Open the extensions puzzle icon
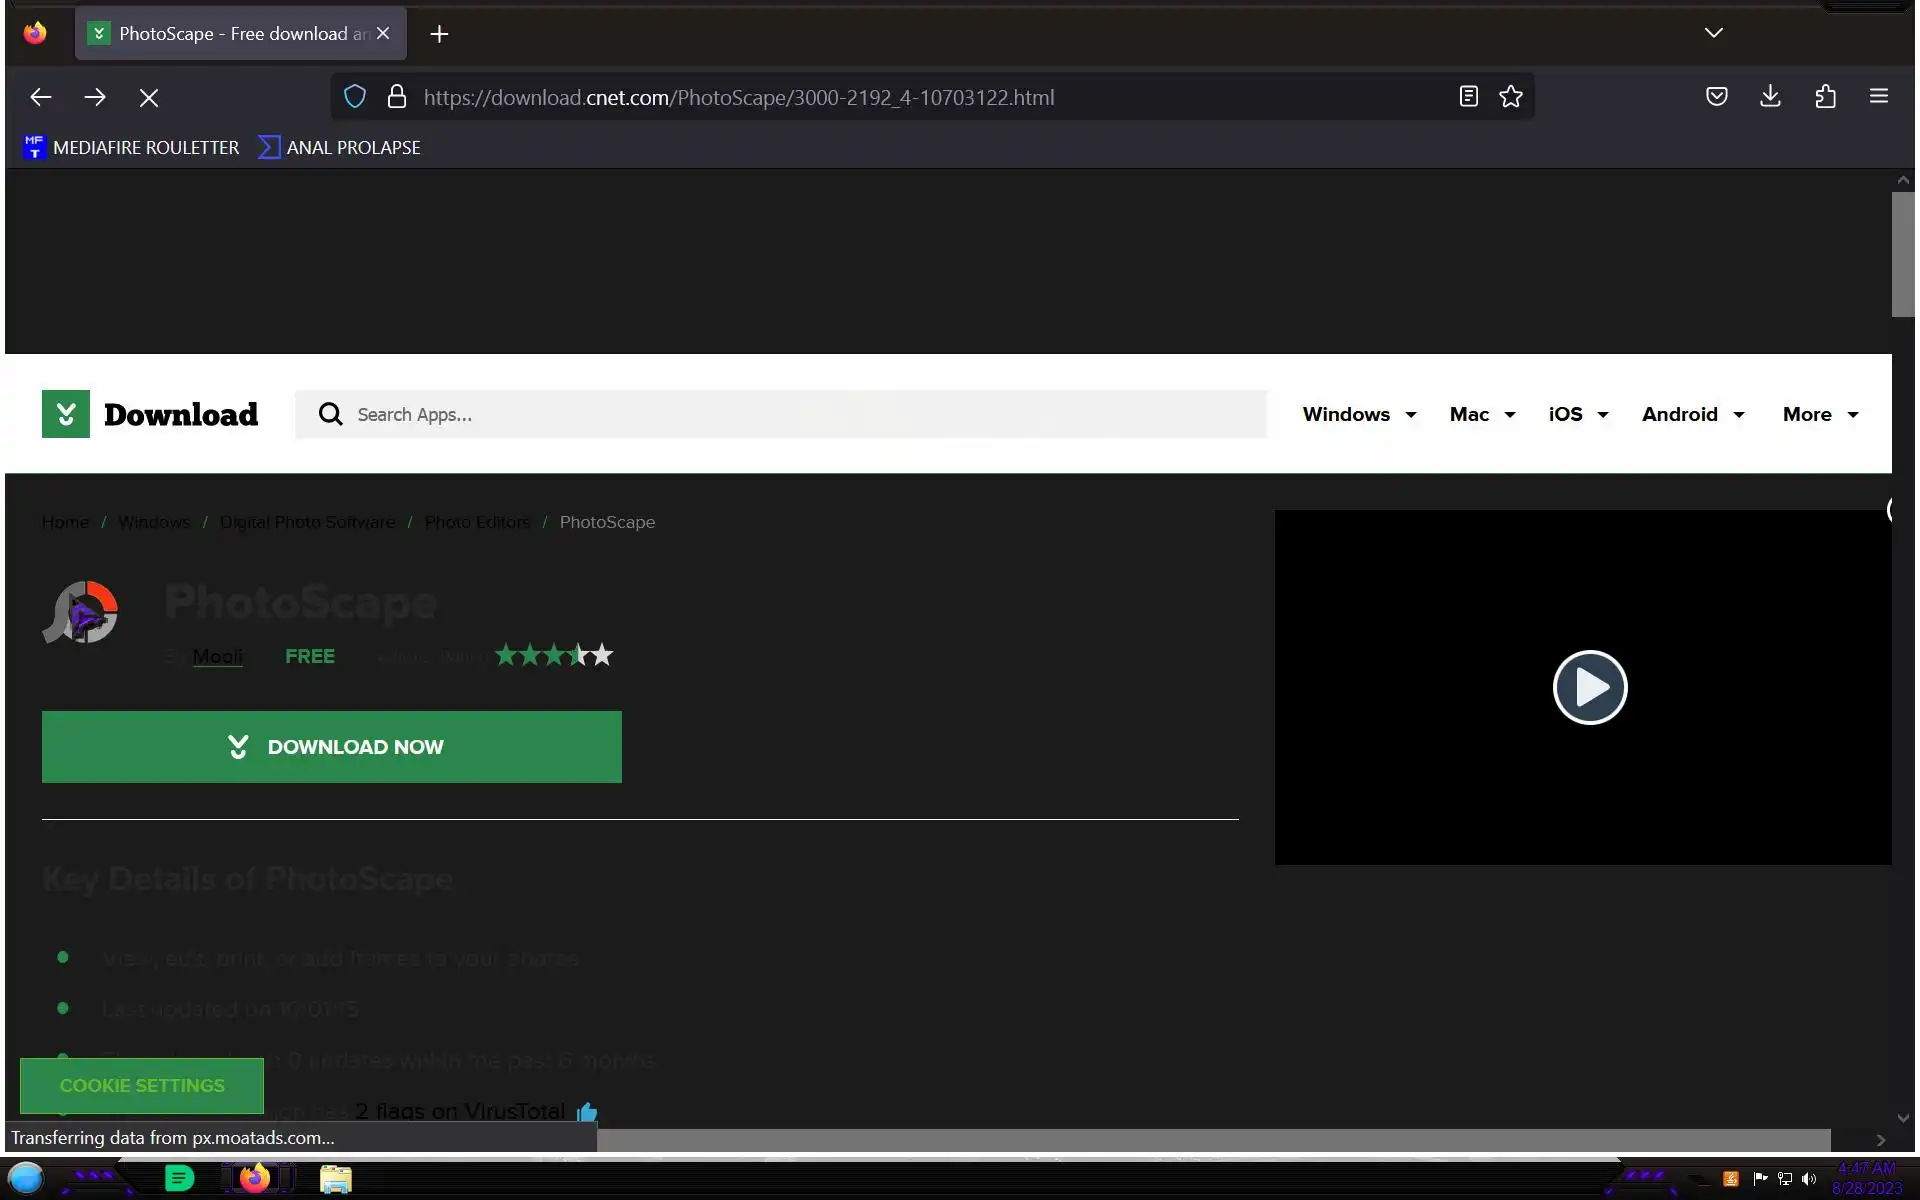Image resolution: width=1920 pixels, height=1200 pixels. 1825,97
